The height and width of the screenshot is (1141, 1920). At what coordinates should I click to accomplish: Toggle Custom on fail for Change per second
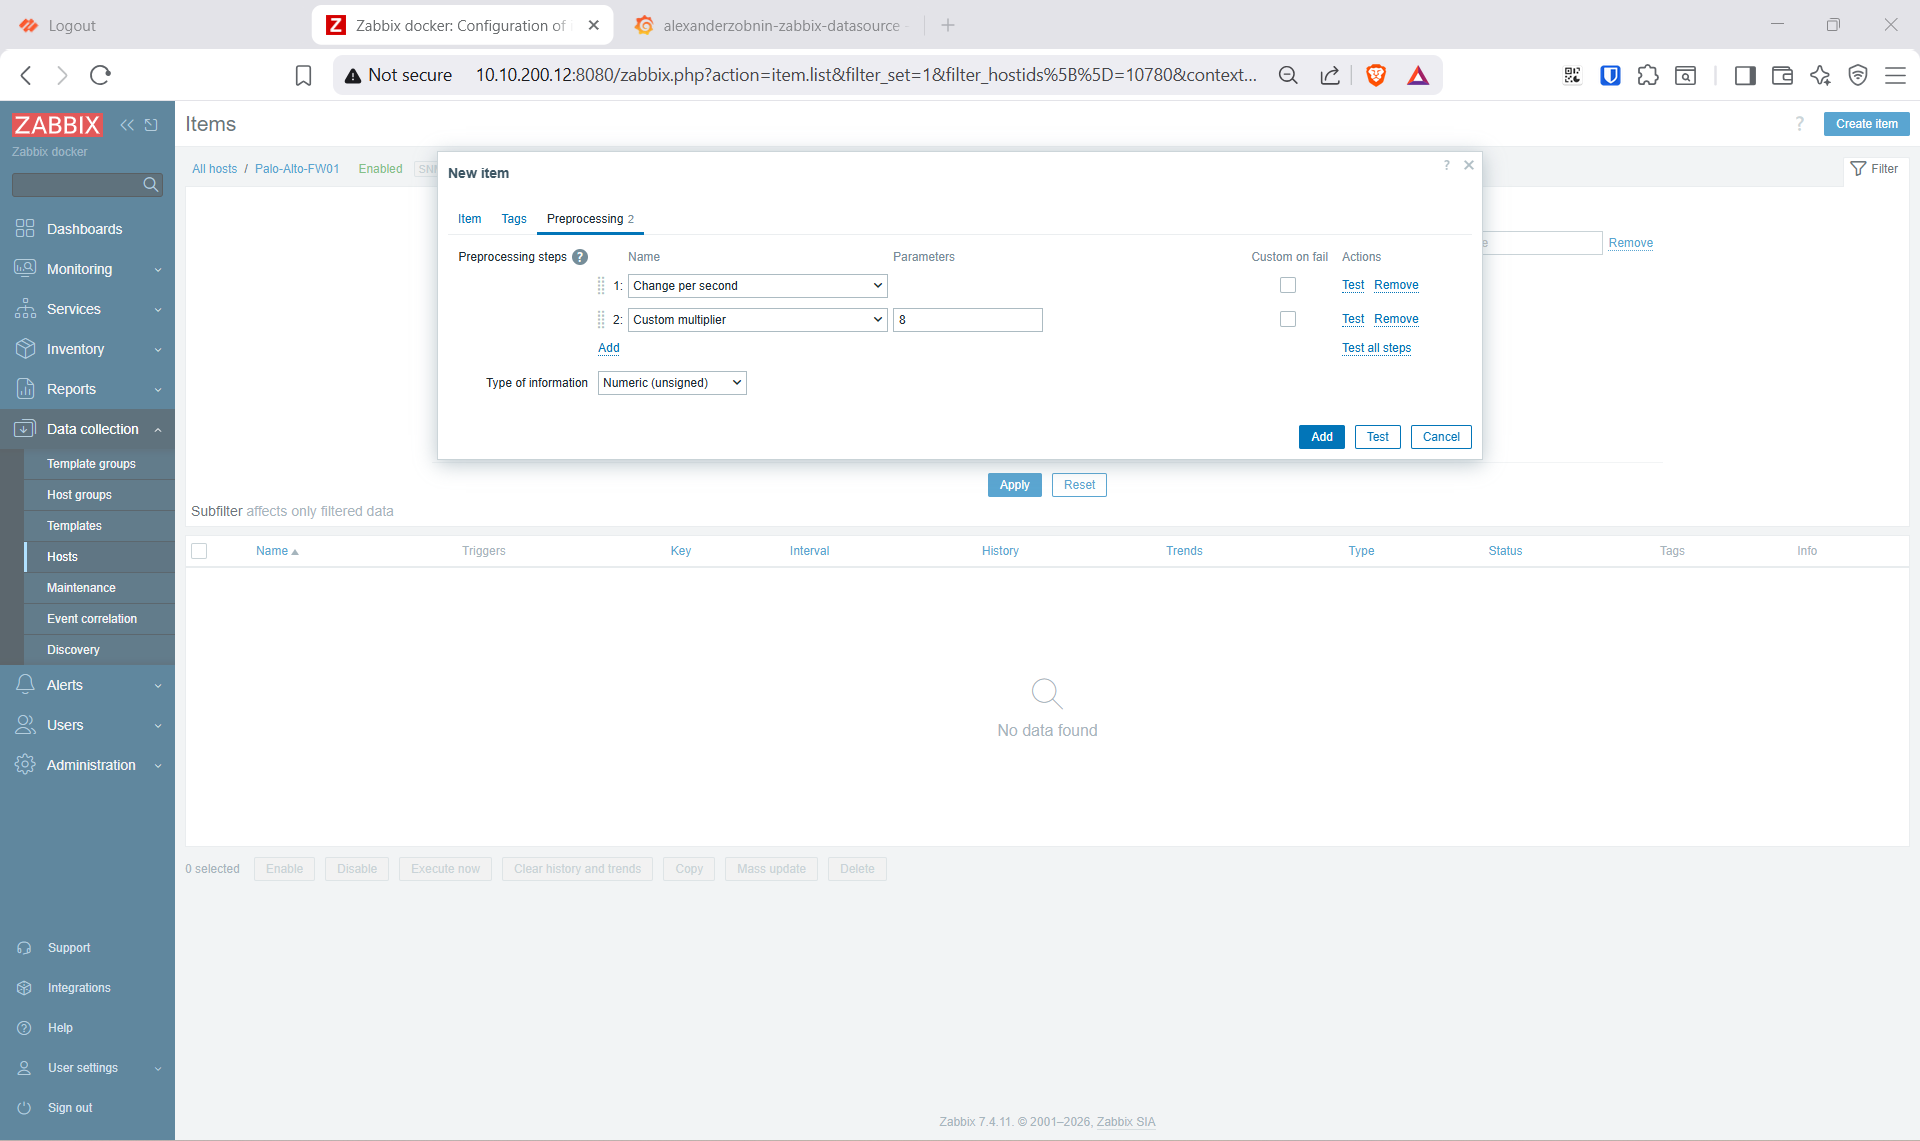tap(1288, 286)
